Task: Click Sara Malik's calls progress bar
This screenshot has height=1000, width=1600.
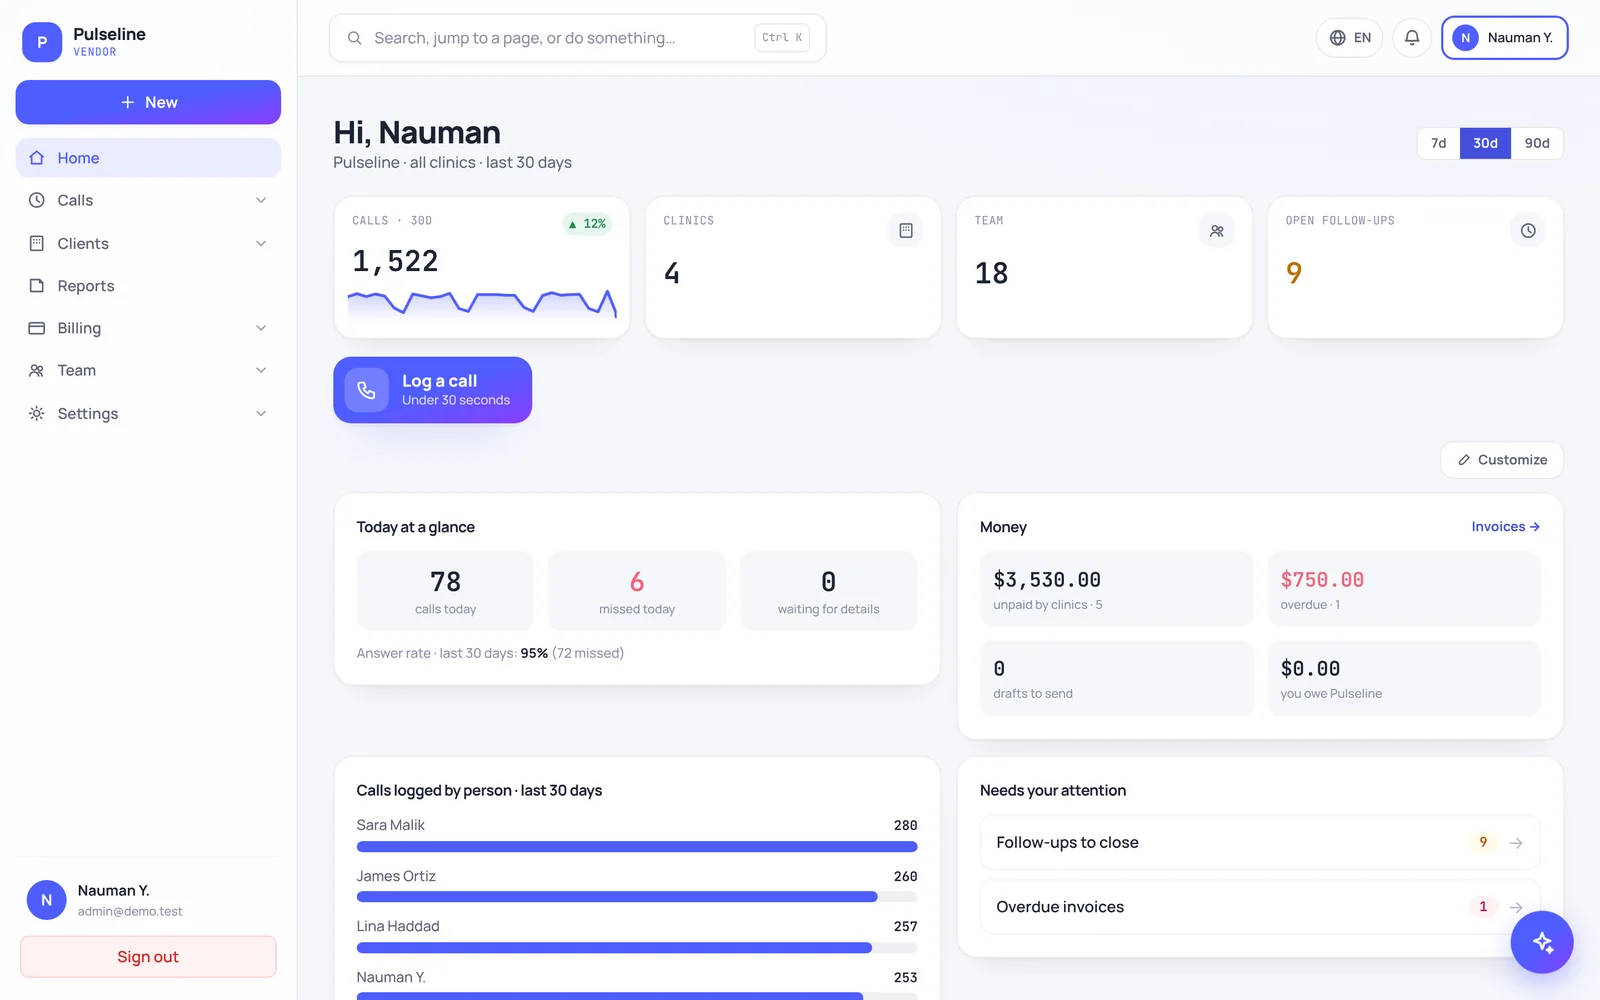Action: point(637,847)
